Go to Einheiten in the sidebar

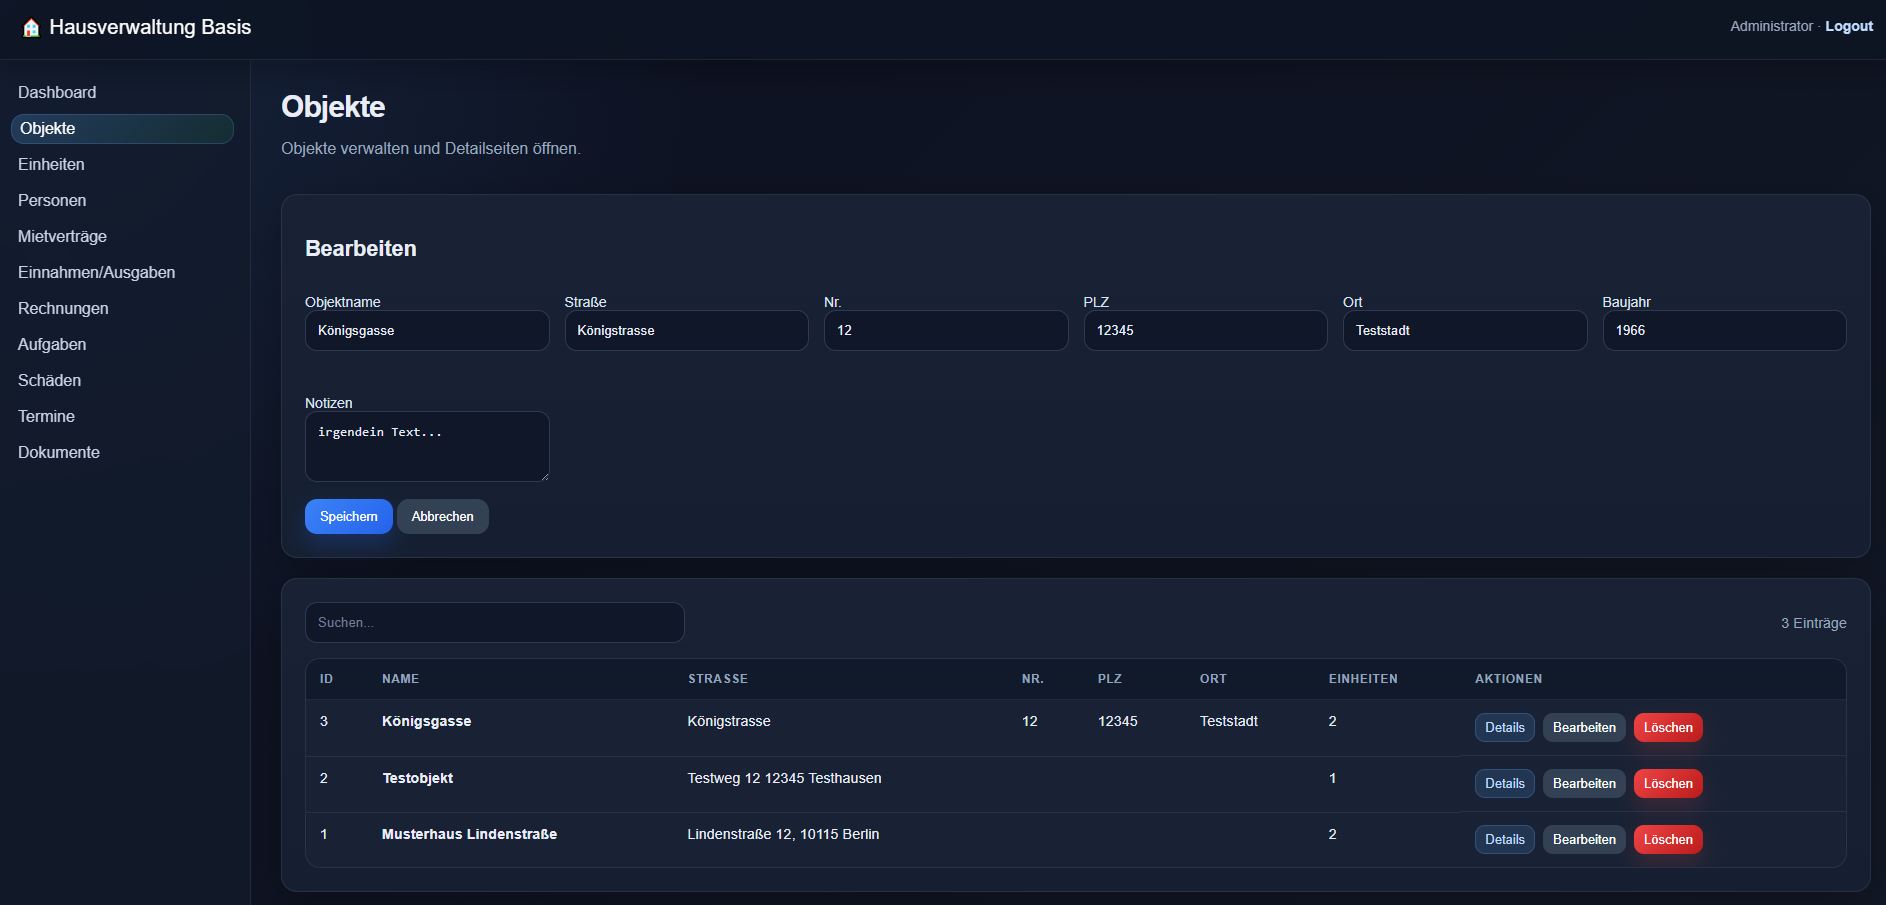click(51, 164)
